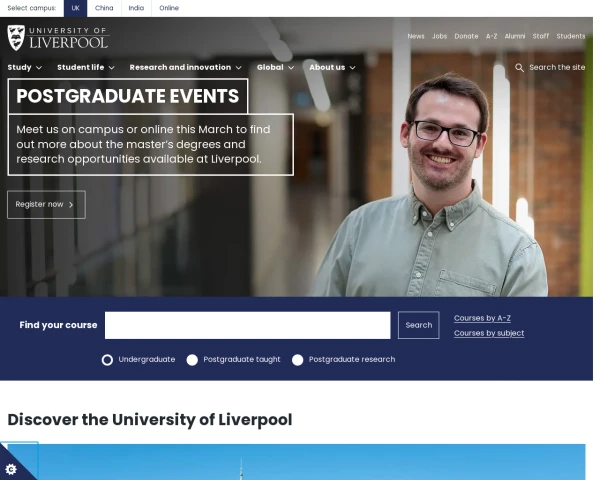Switch to the China campus tab

pos(104,8)
